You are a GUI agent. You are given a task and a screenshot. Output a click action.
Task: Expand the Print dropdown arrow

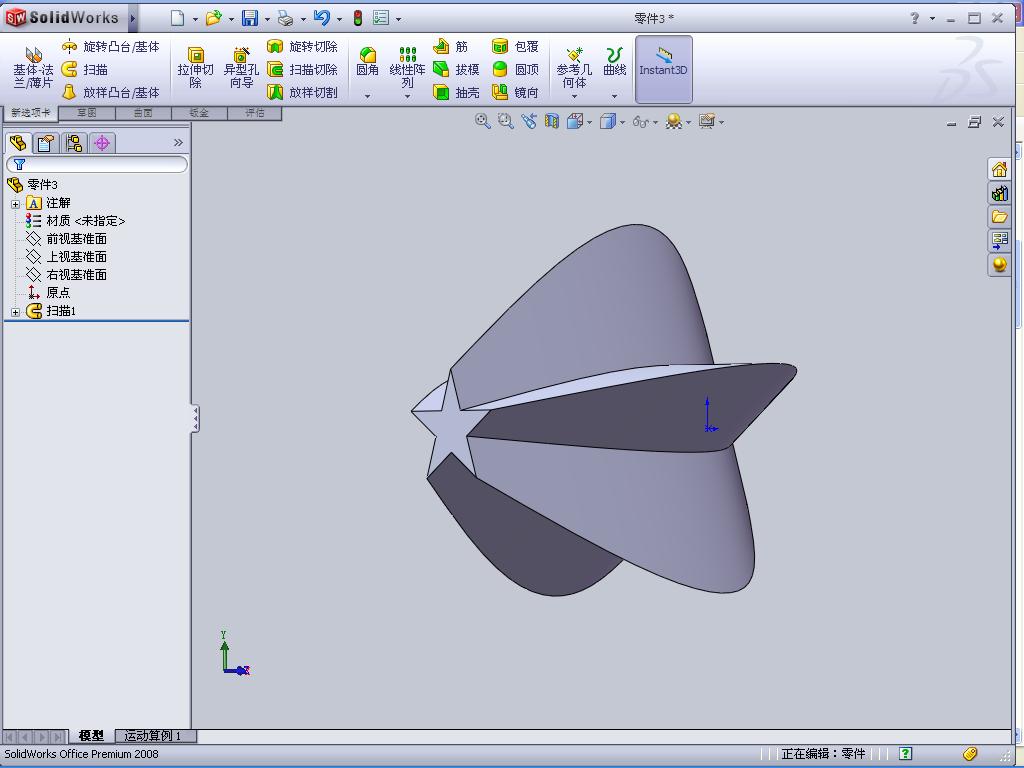(303, 19)
